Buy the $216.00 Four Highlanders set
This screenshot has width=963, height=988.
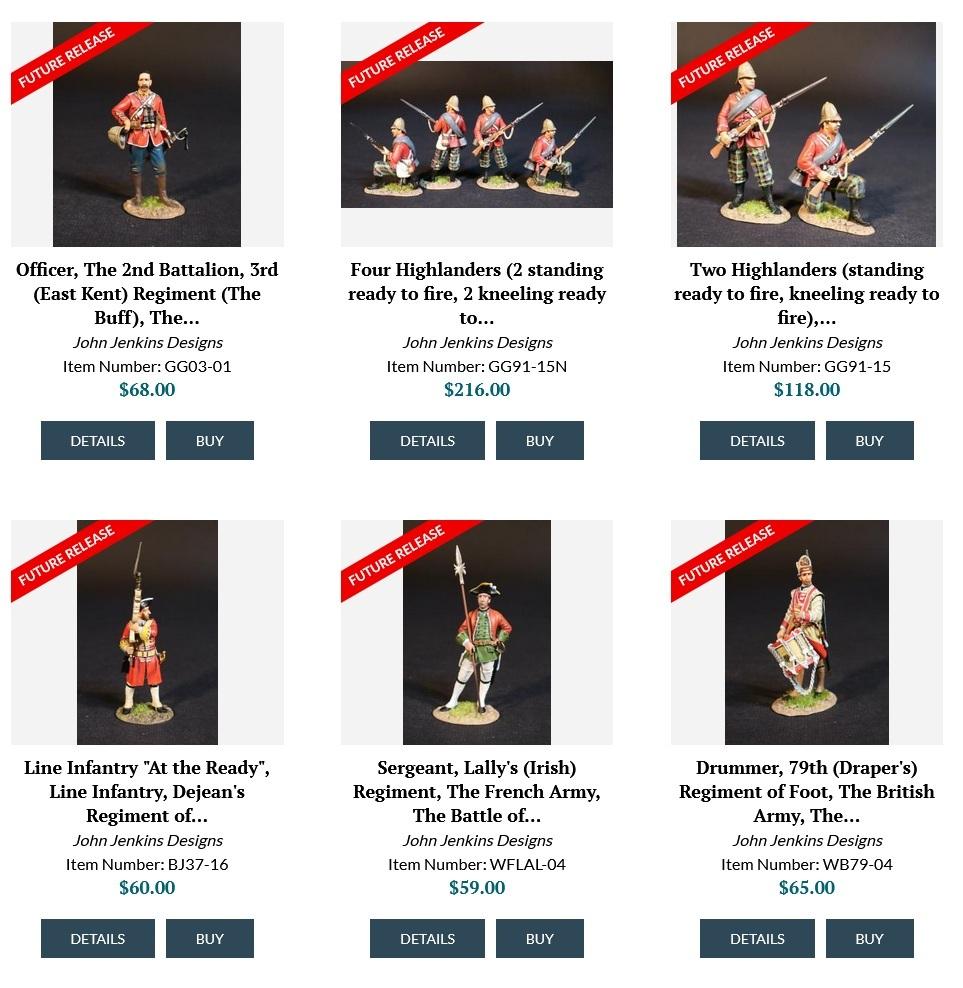[x=539, y=440]
